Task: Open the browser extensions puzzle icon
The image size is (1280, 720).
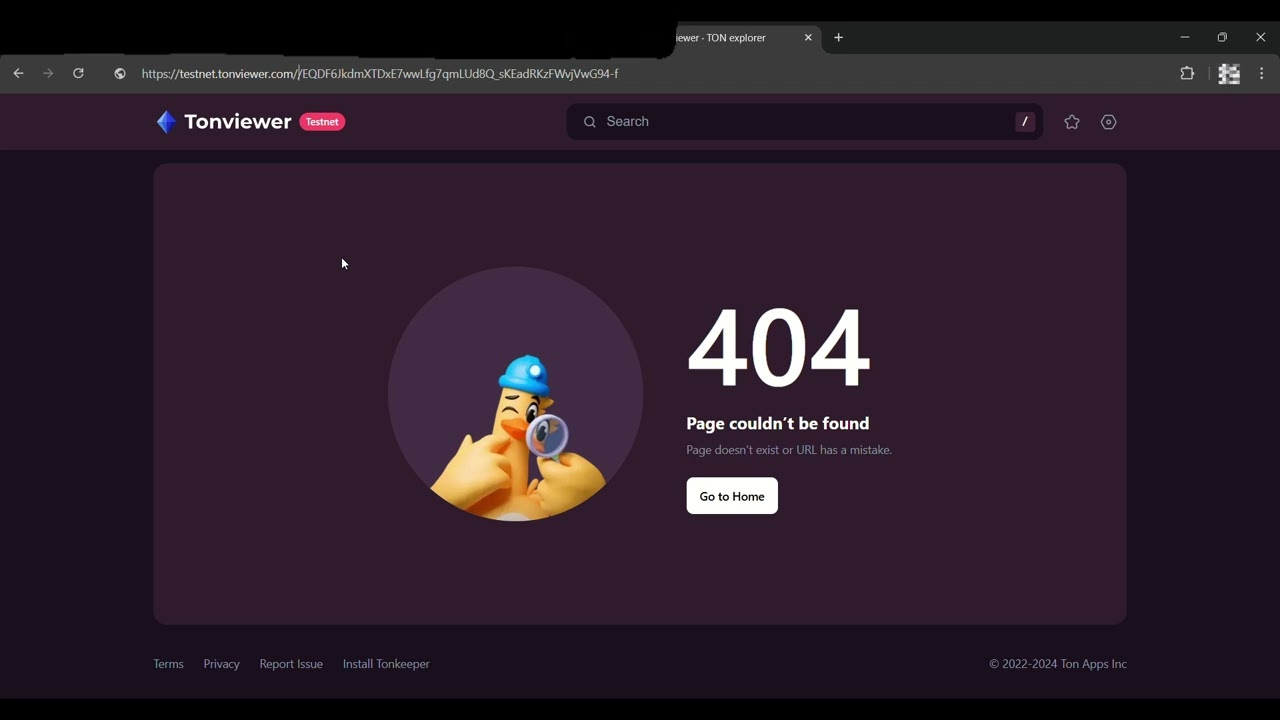Action: [1187, 74]
